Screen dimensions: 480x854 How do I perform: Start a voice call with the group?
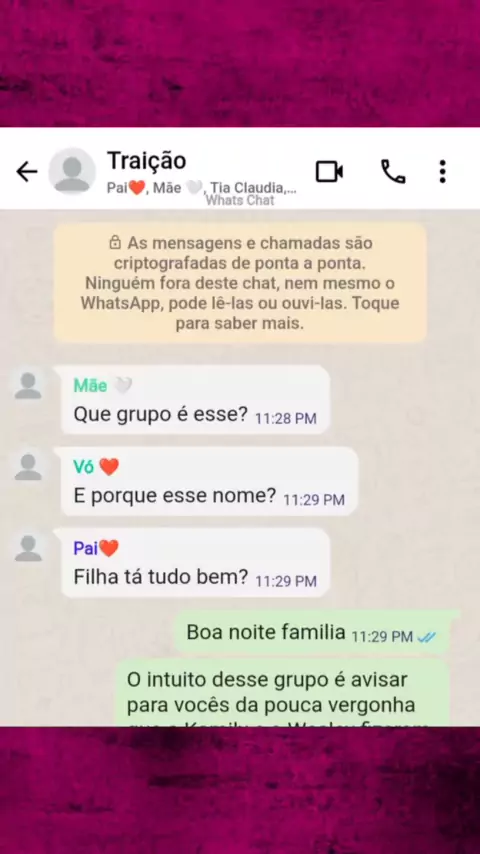pos(393,172)
